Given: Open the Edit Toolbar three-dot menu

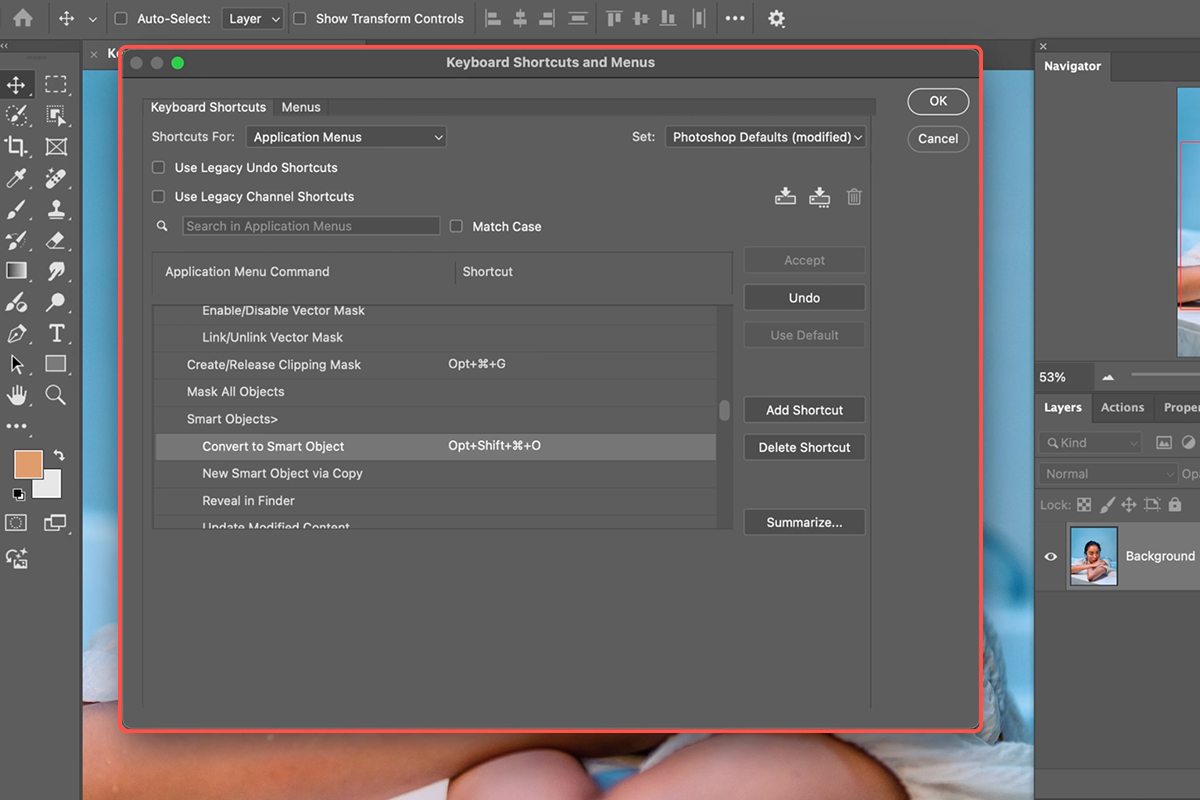Looking at the screenshot, I should tap(16, 426).
